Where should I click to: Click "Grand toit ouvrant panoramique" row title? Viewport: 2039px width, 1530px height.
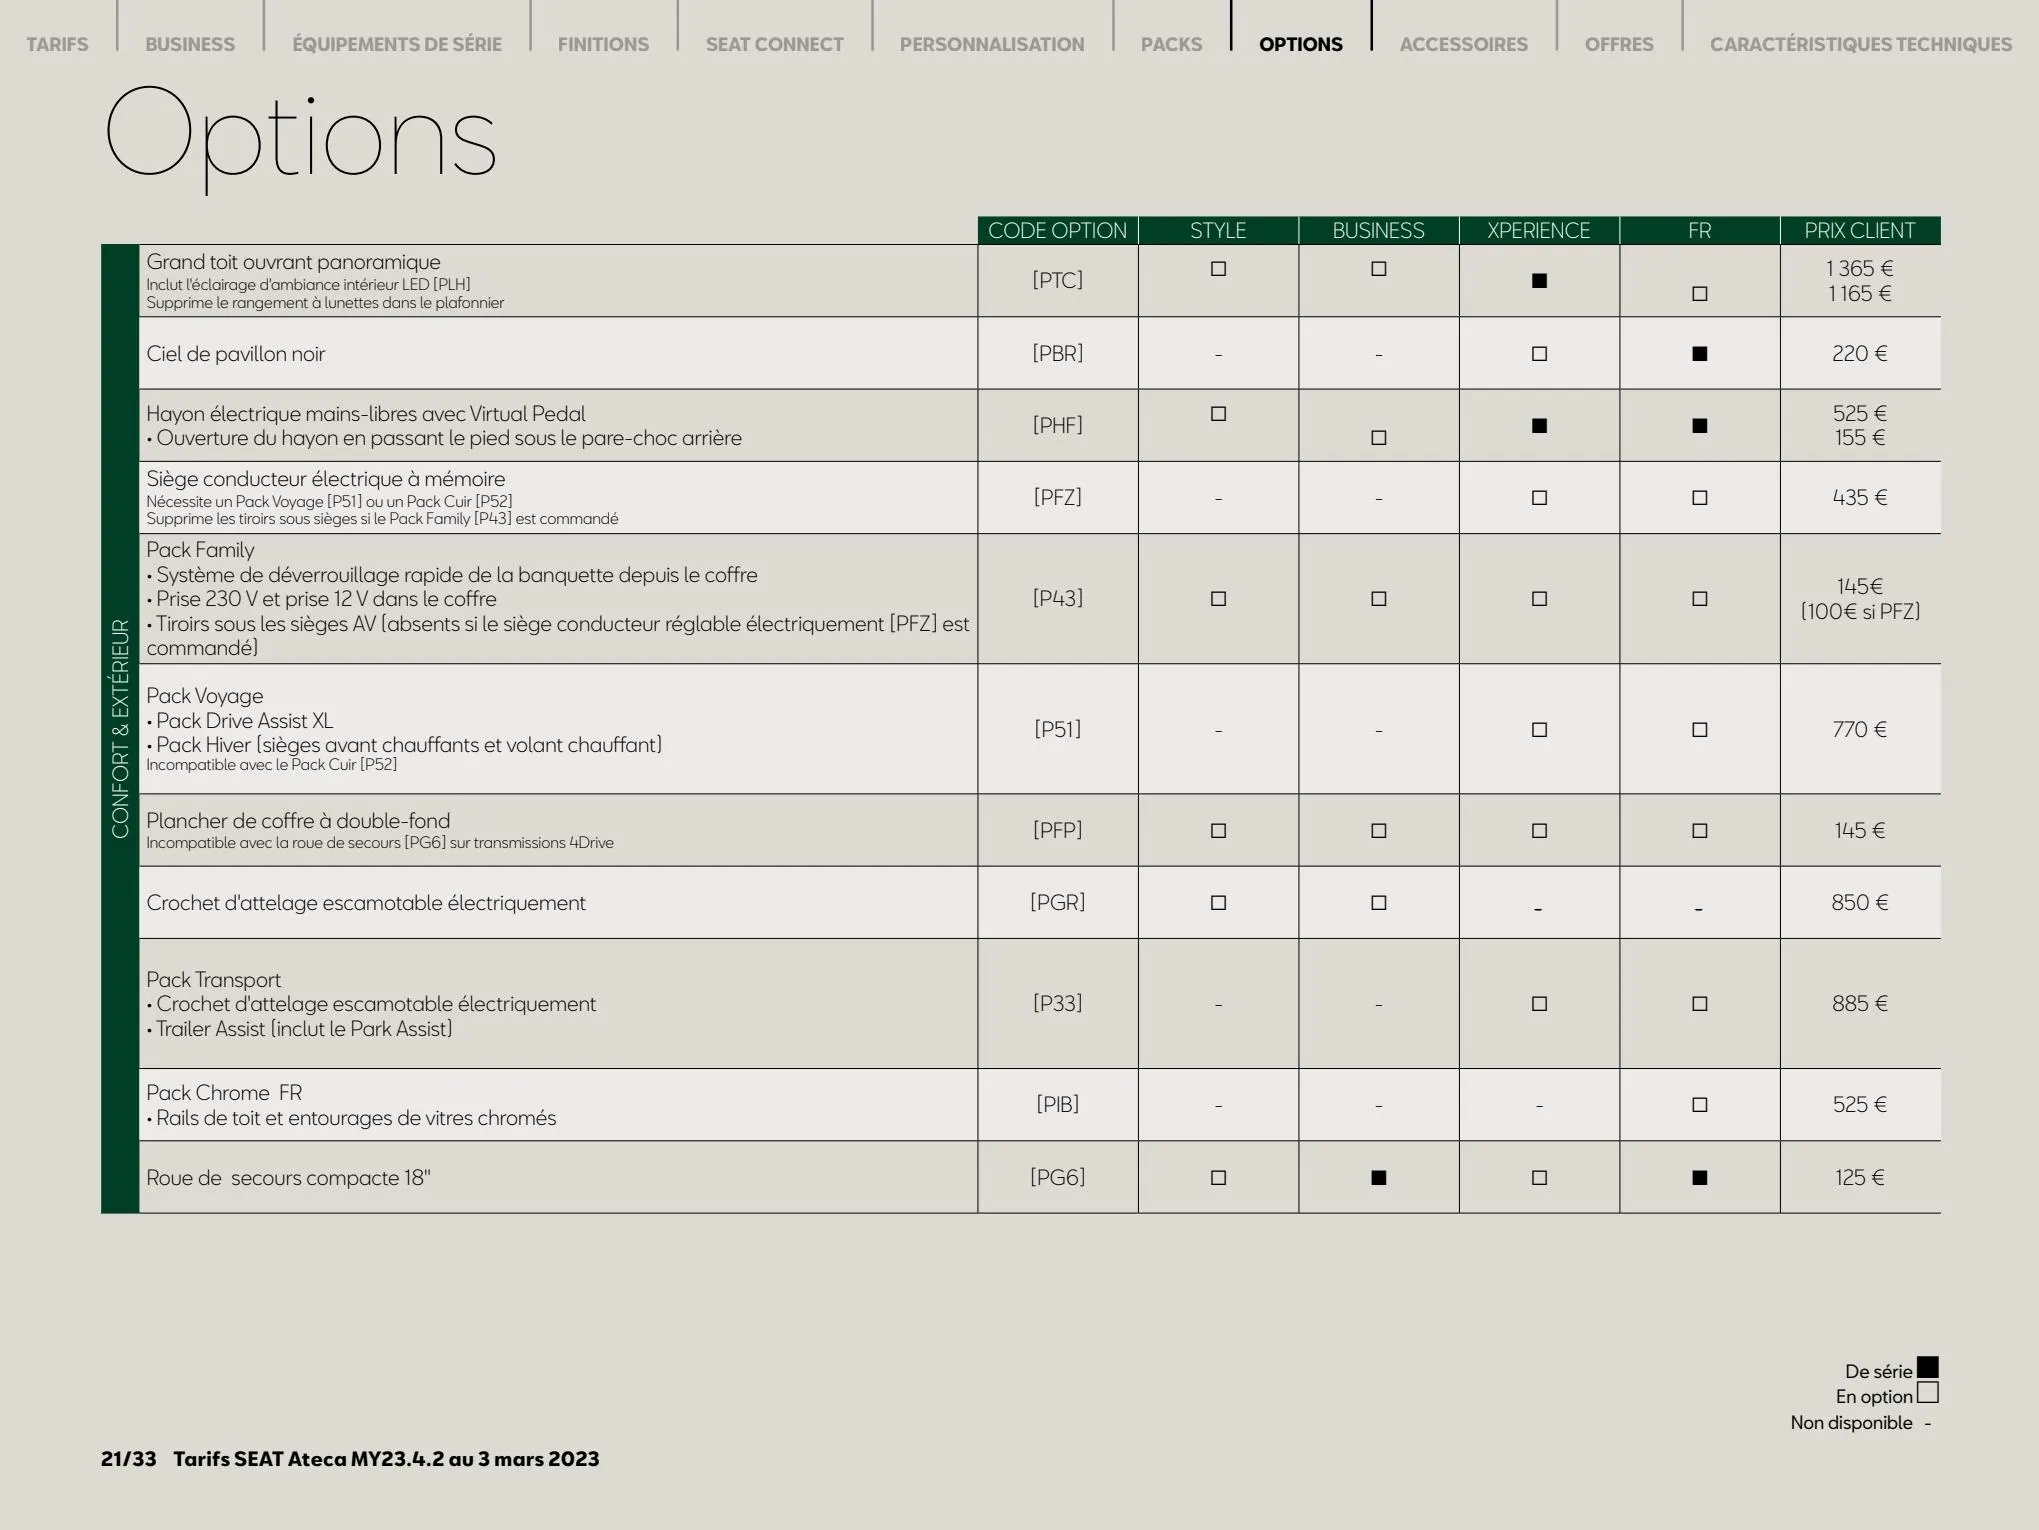293,263
